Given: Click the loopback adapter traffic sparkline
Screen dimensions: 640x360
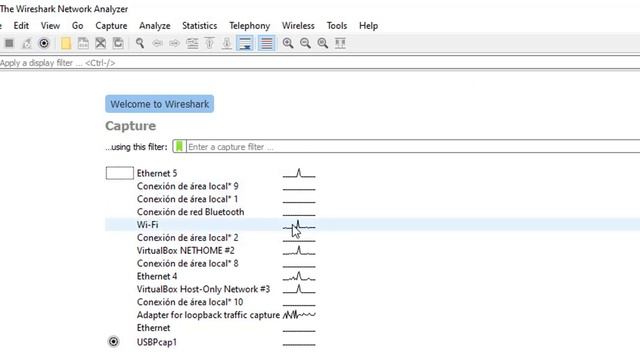Looking at the screenshot, I should [x=299, y=315].
